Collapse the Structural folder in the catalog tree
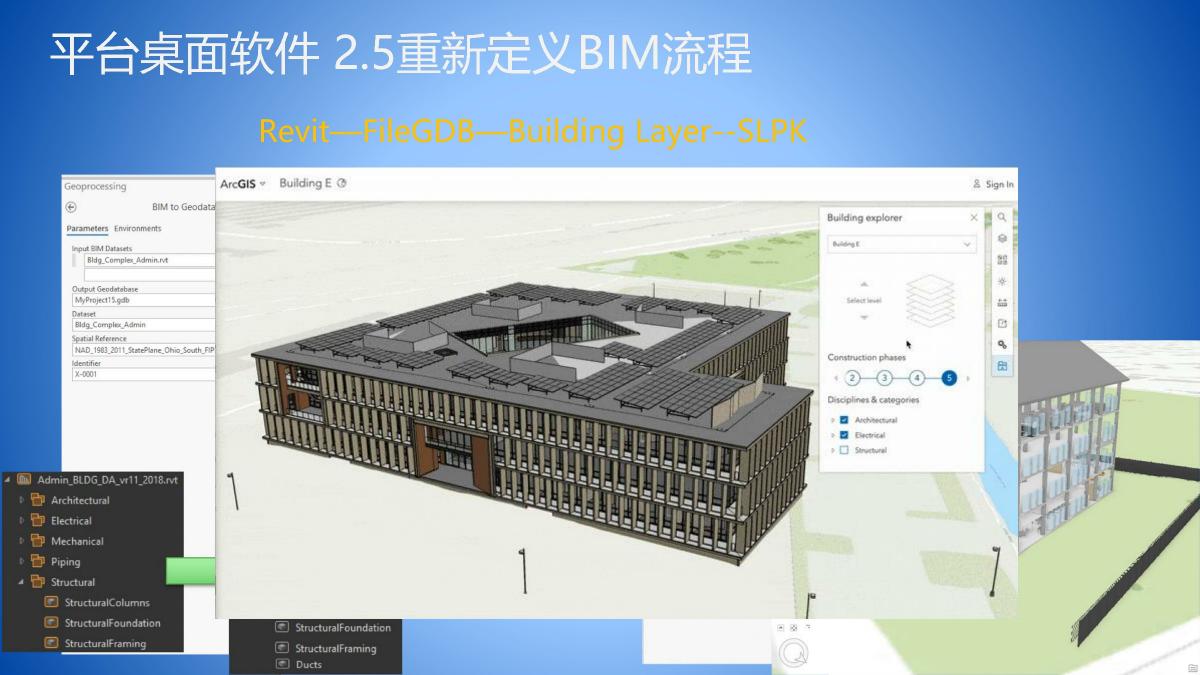This screenshot has height=675, width=1200. (21, 582)
